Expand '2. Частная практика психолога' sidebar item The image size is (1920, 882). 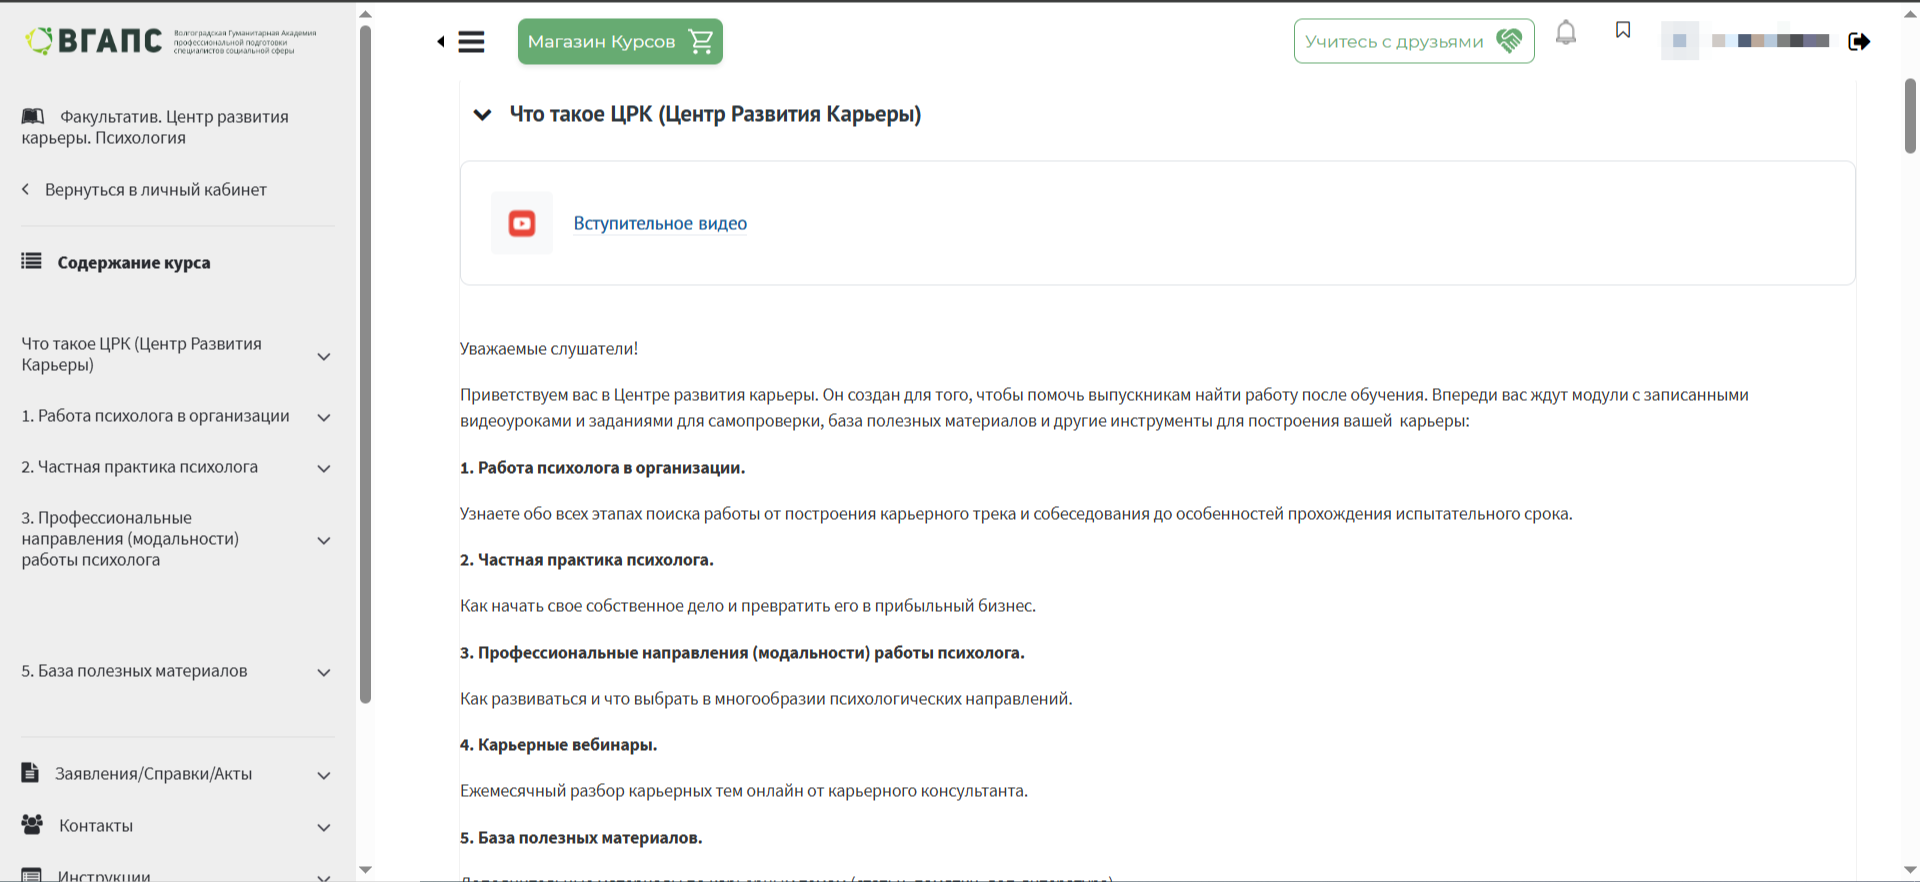[x=323, y=468]
